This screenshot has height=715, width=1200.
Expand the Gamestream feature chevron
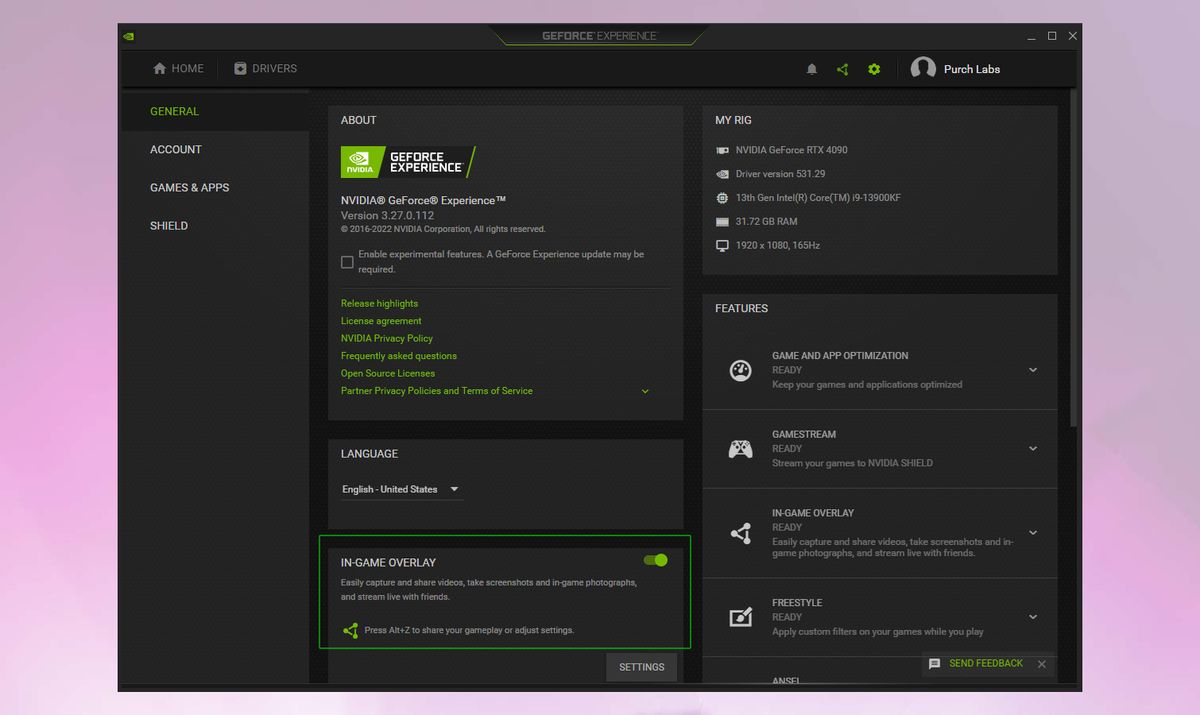click(1033, 449)
